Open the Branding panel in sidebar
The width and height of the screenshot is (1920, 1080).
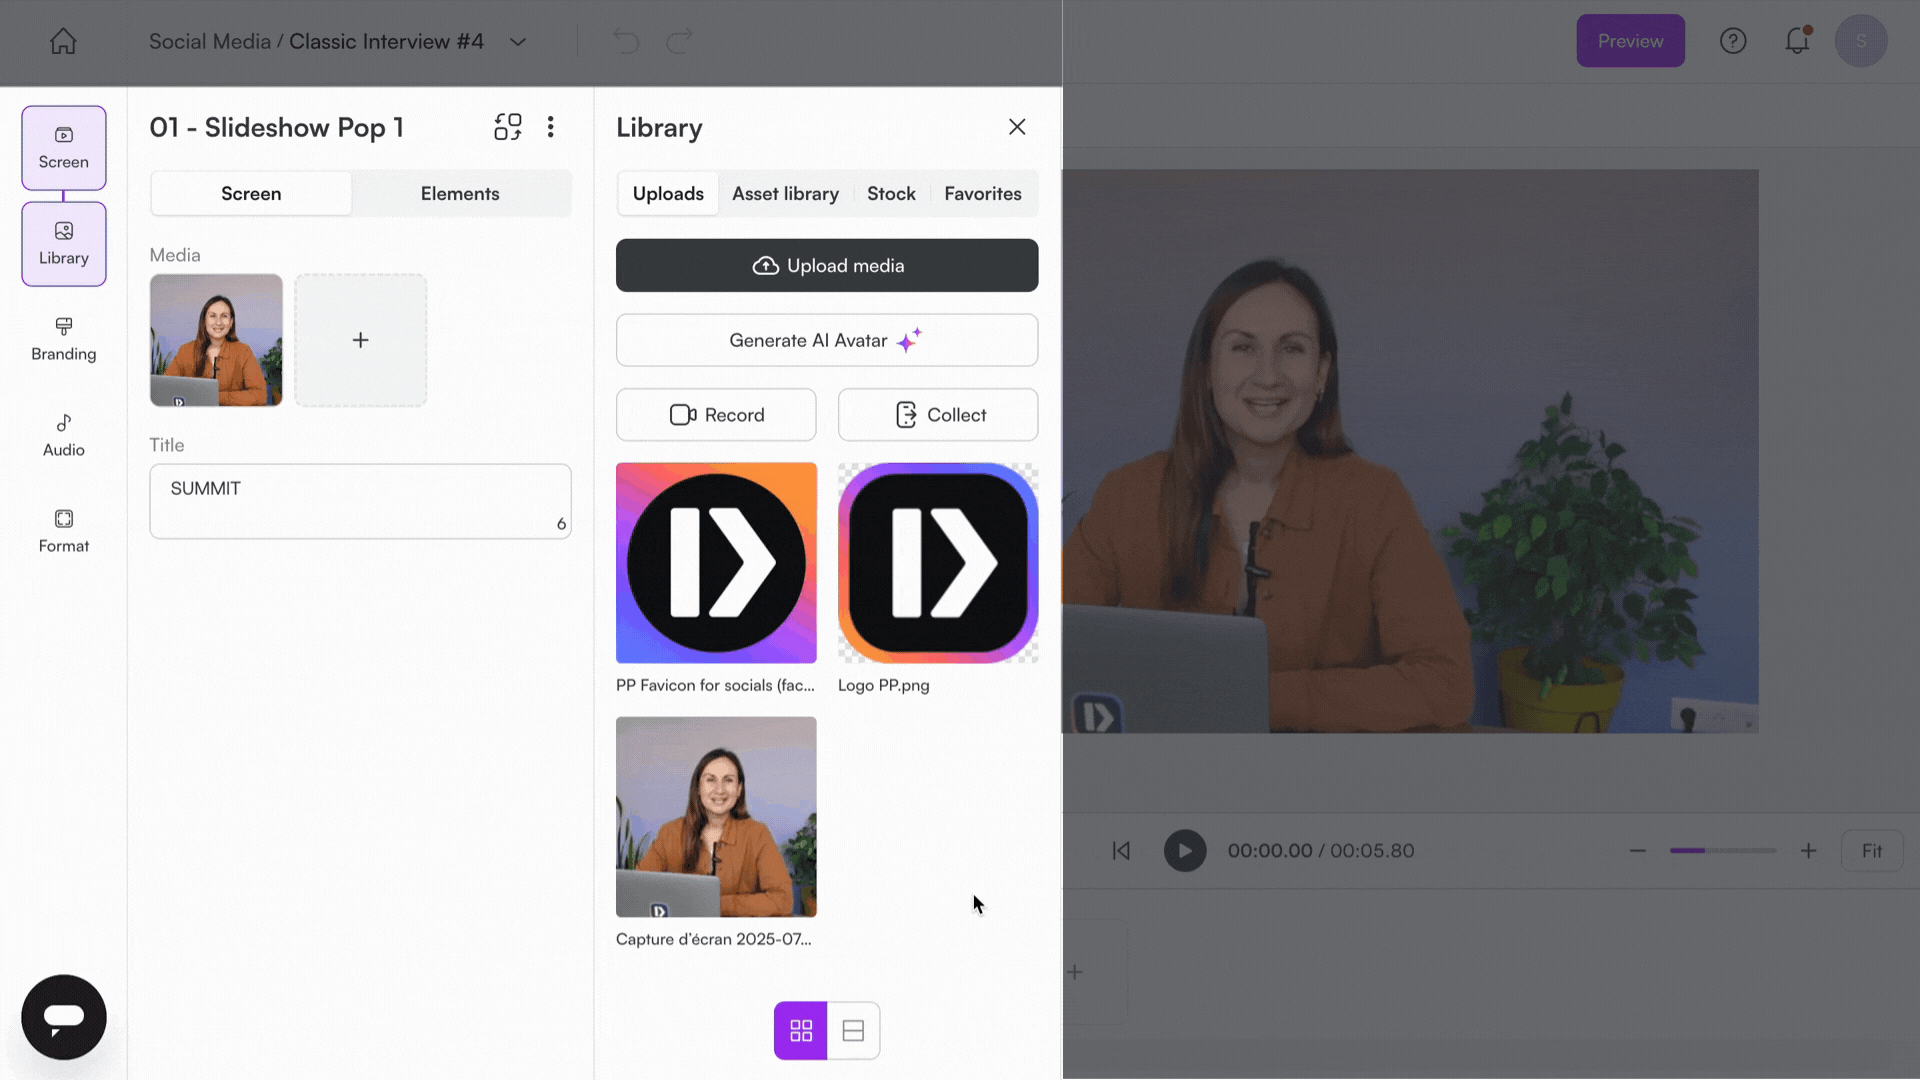pyautogui.click(x=63, y=339)
